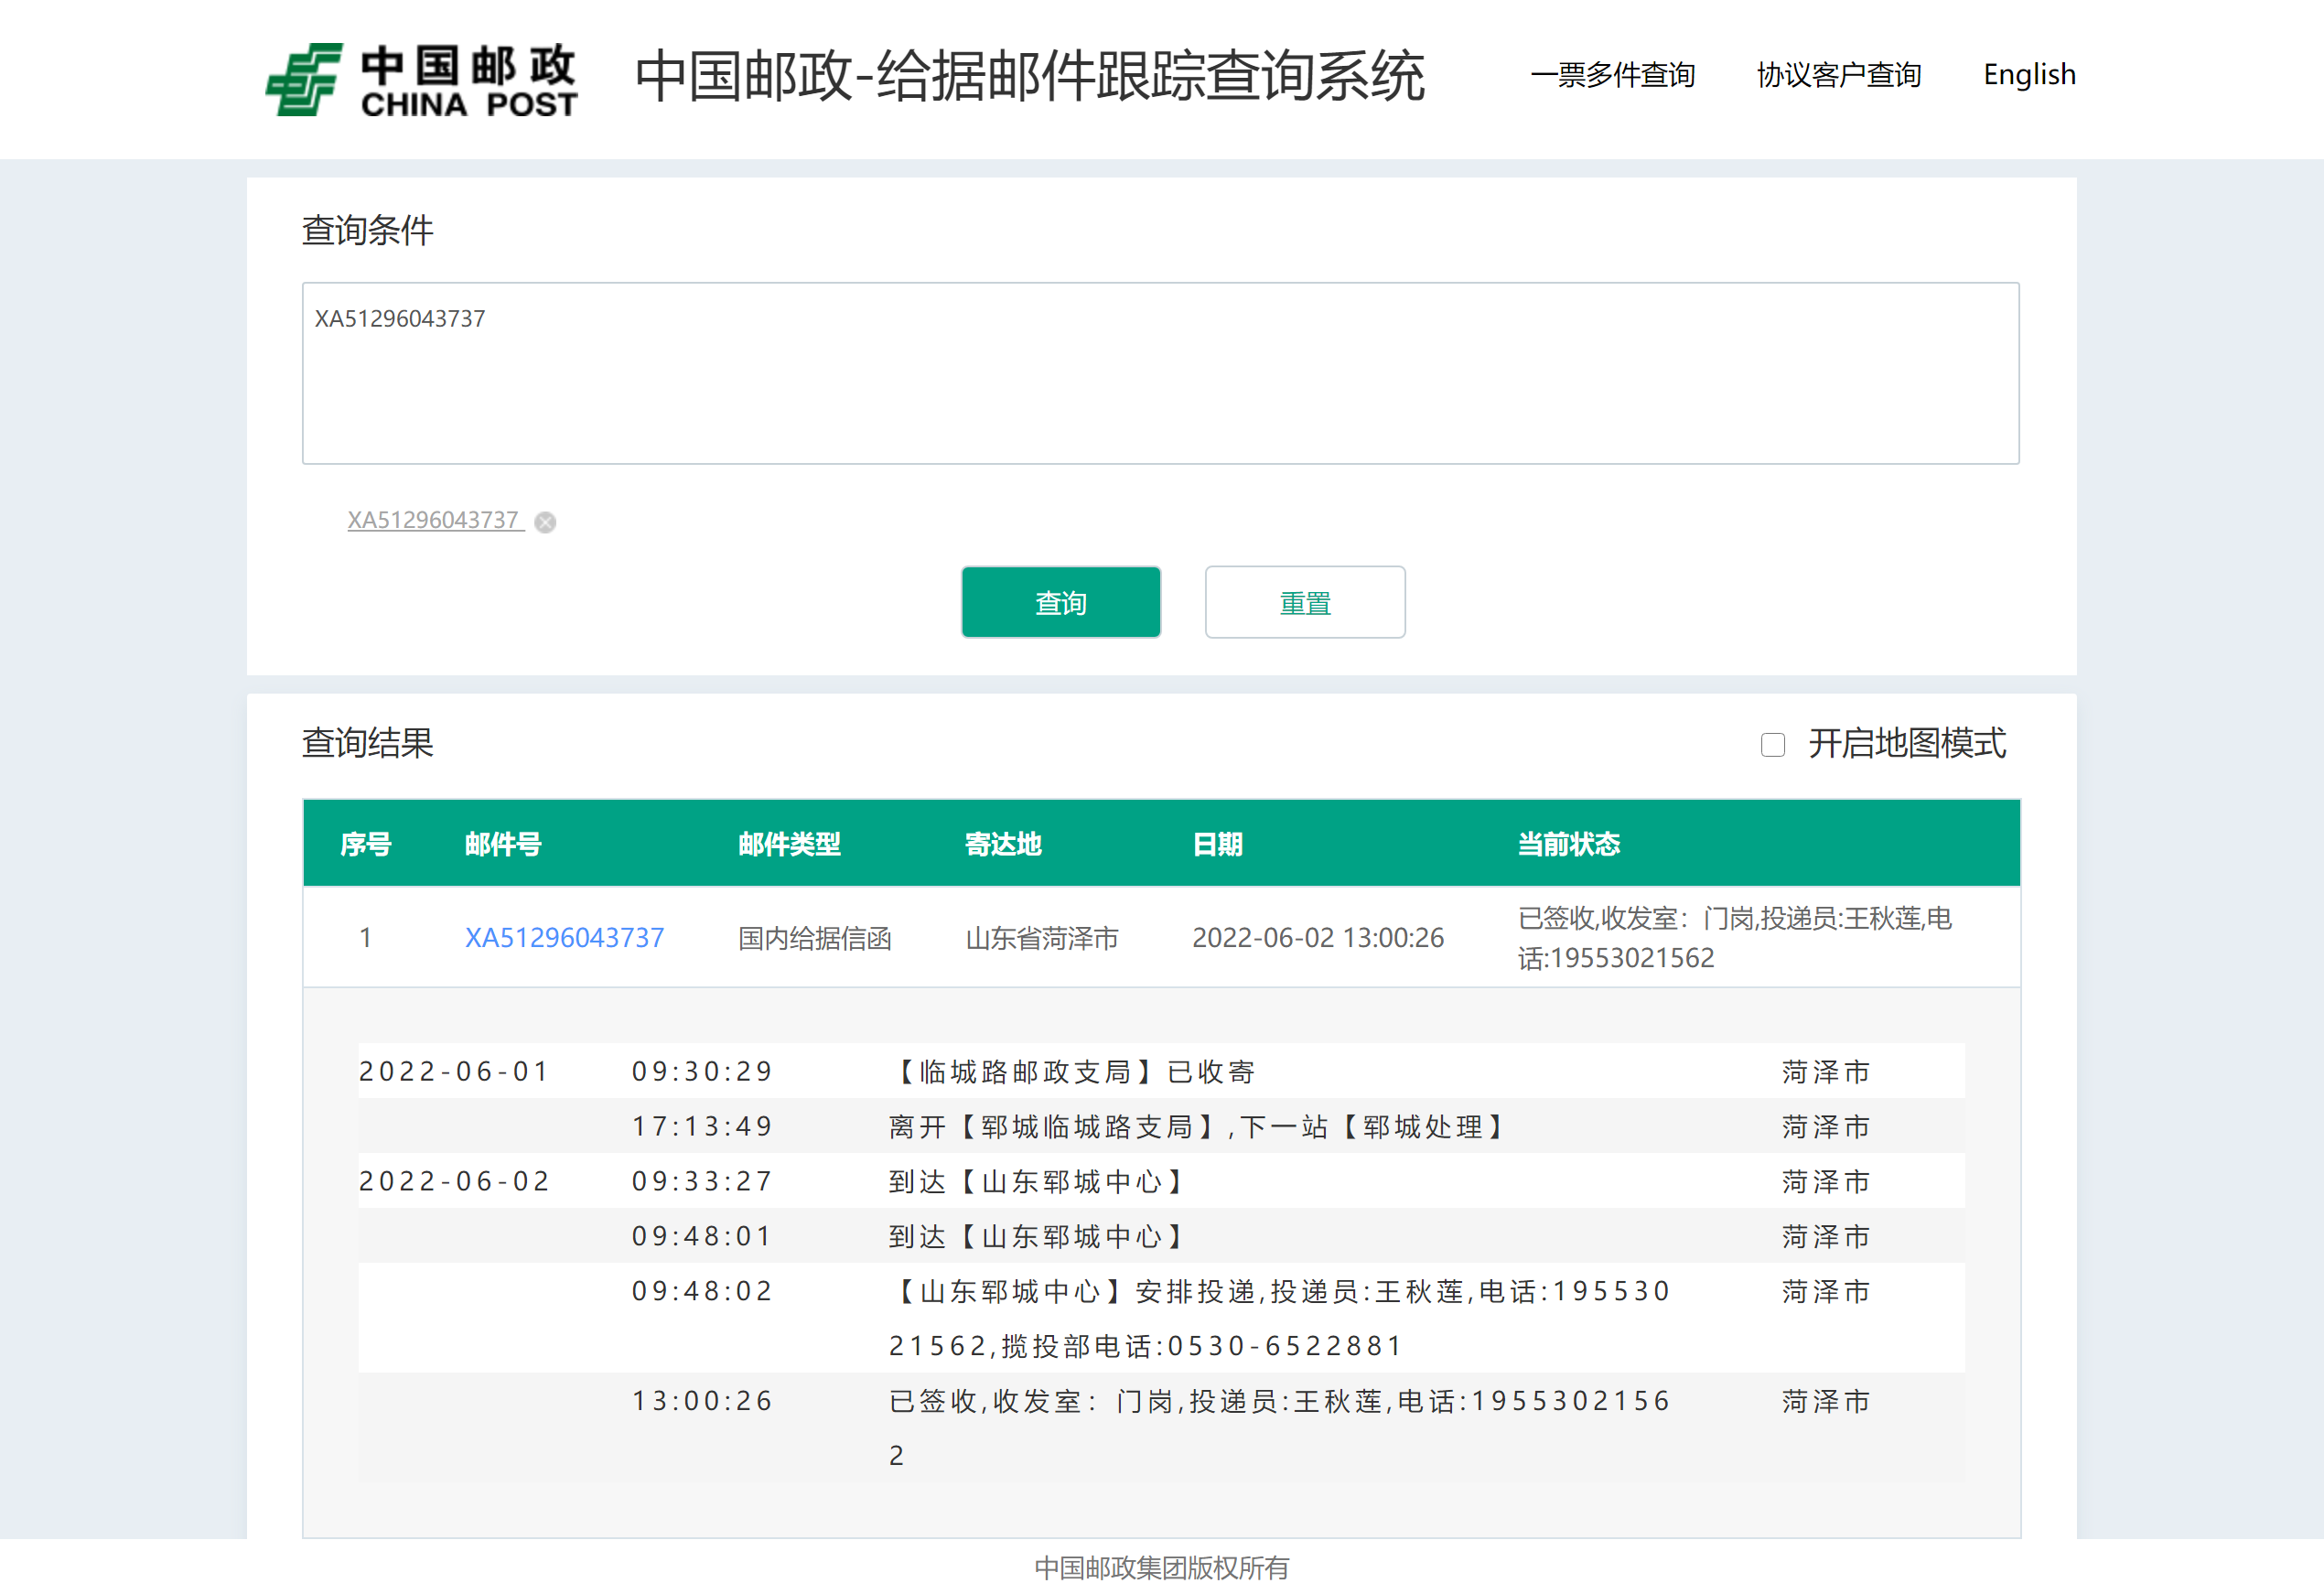The image size is (2324, 1594).
Task: Click the 重置 reset button
Action: [x=1304, y=602]
